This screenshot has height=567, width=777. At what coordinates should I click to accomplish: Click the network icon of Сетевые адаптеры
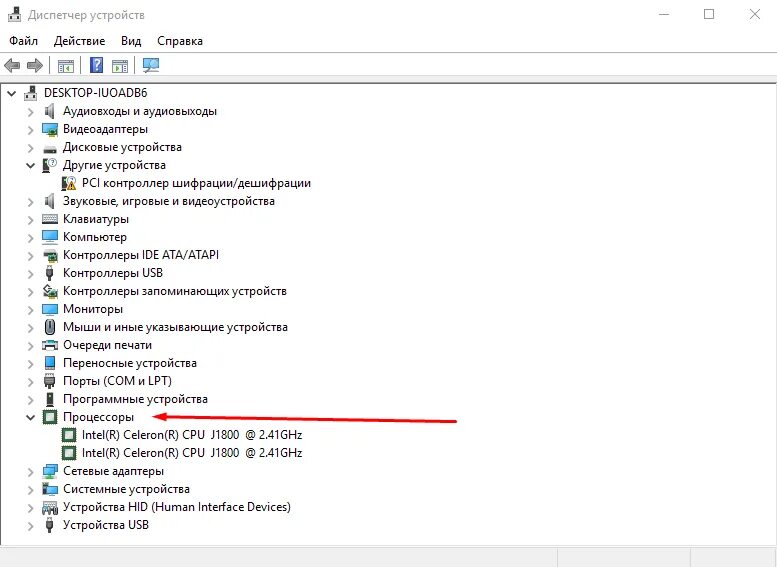pyautogui.click(x=50, y=471)
